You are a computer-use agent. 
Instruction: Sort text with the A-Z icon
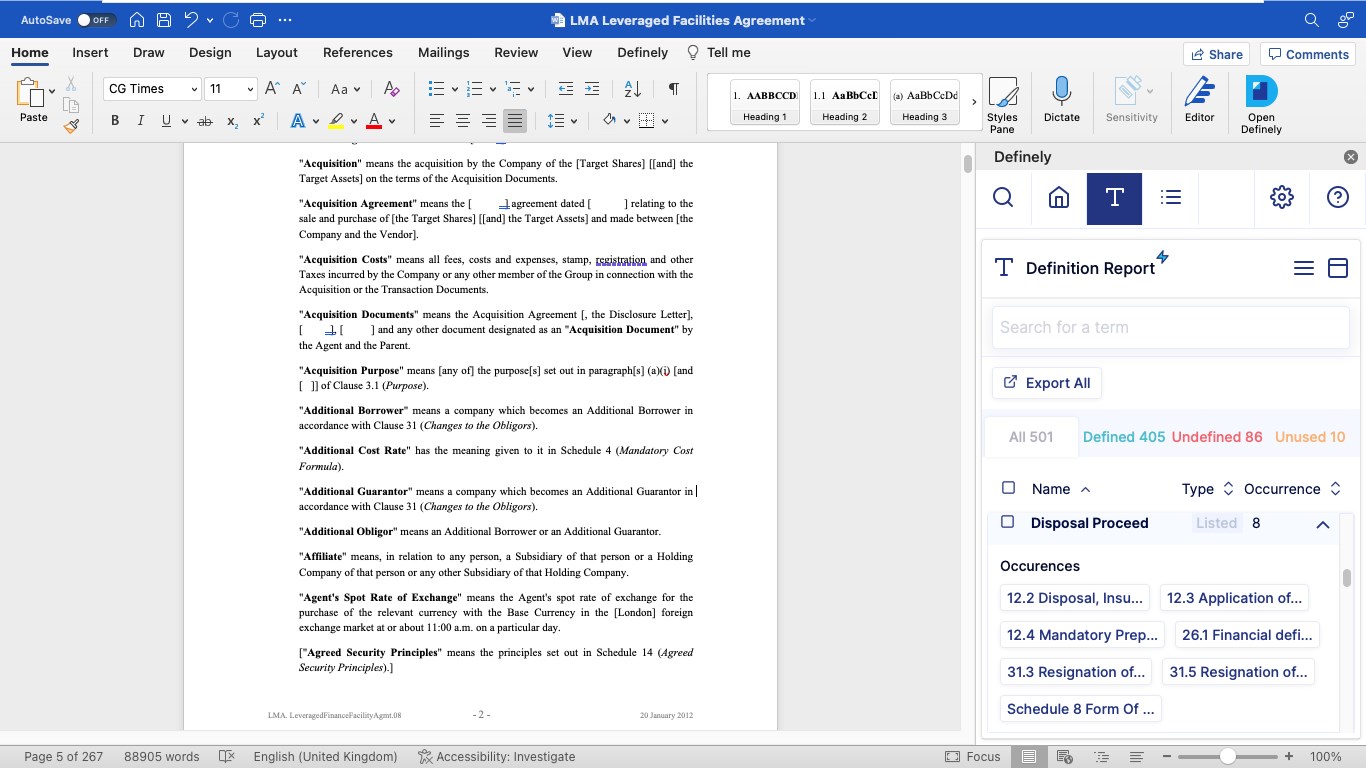point(632,89)
